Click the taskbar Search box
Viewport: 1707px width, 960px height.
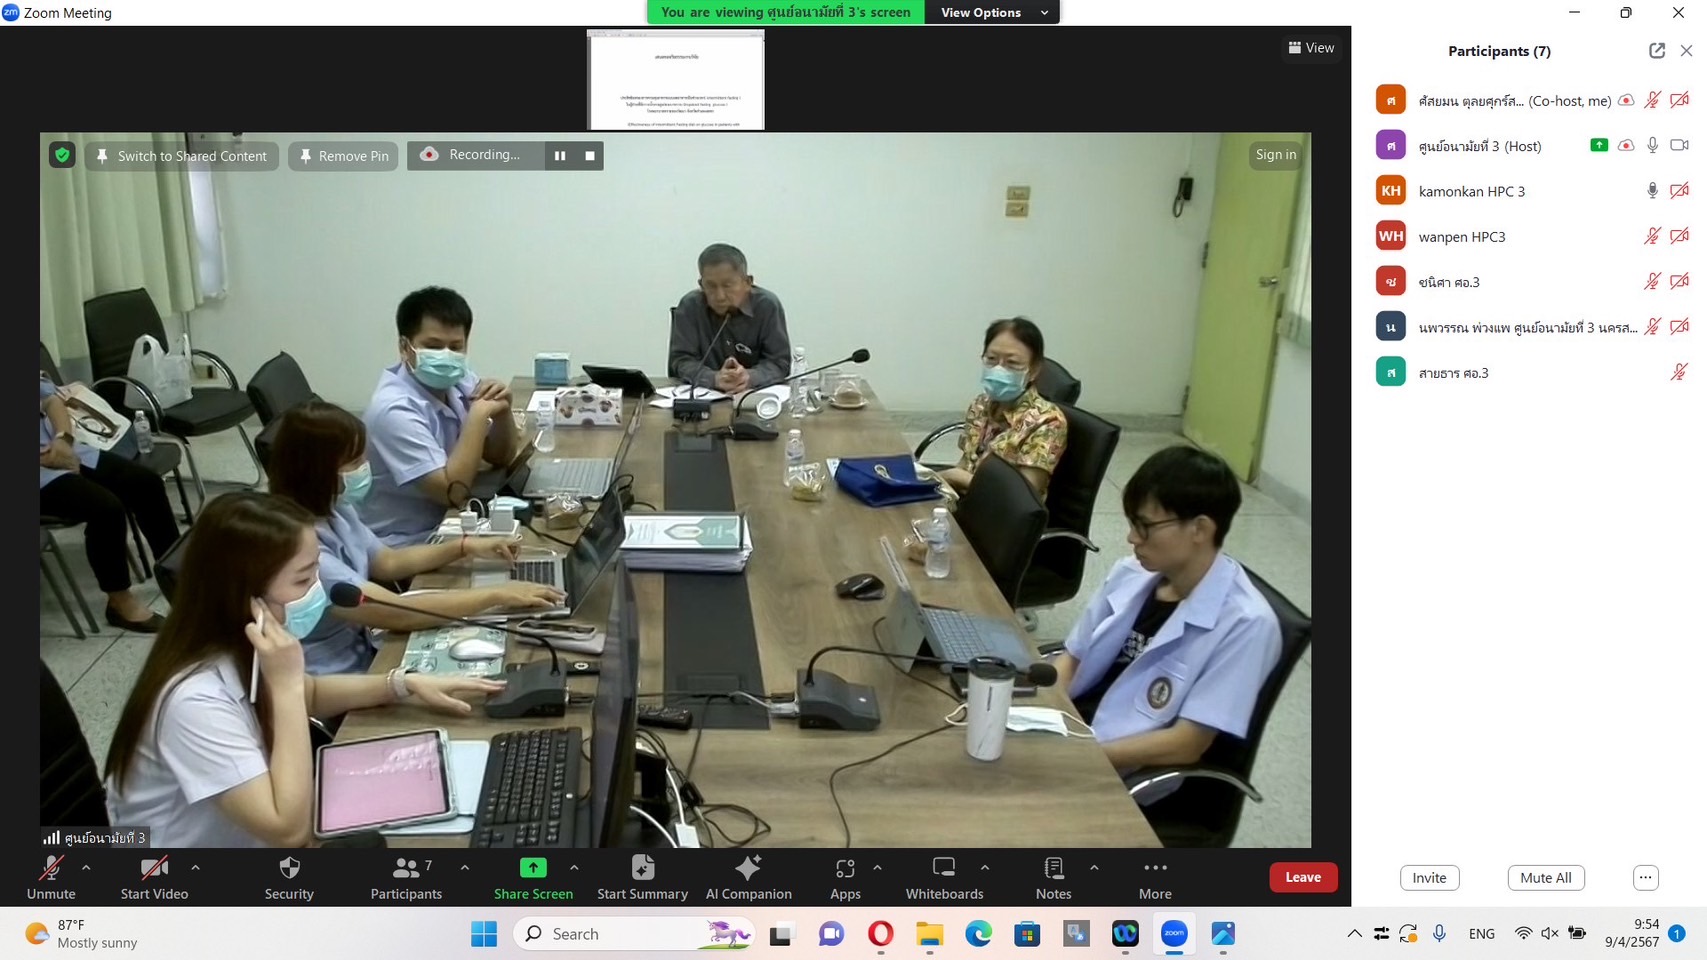pyautogui.click(x=633, y=934)
